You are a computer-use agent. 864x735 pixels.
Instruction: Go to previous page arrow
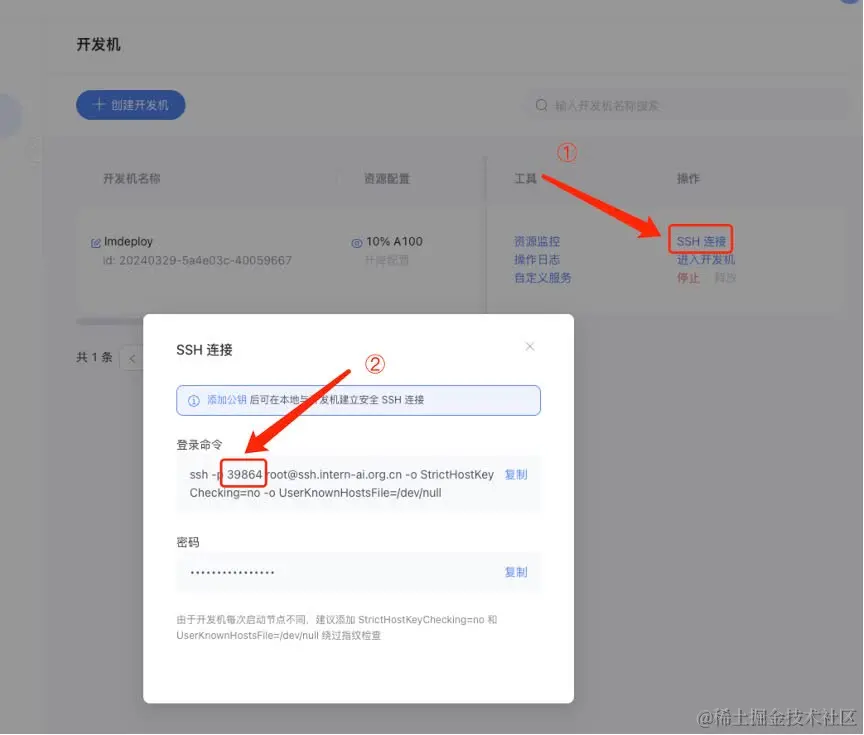pyautogui.click(x=132, y=359)
